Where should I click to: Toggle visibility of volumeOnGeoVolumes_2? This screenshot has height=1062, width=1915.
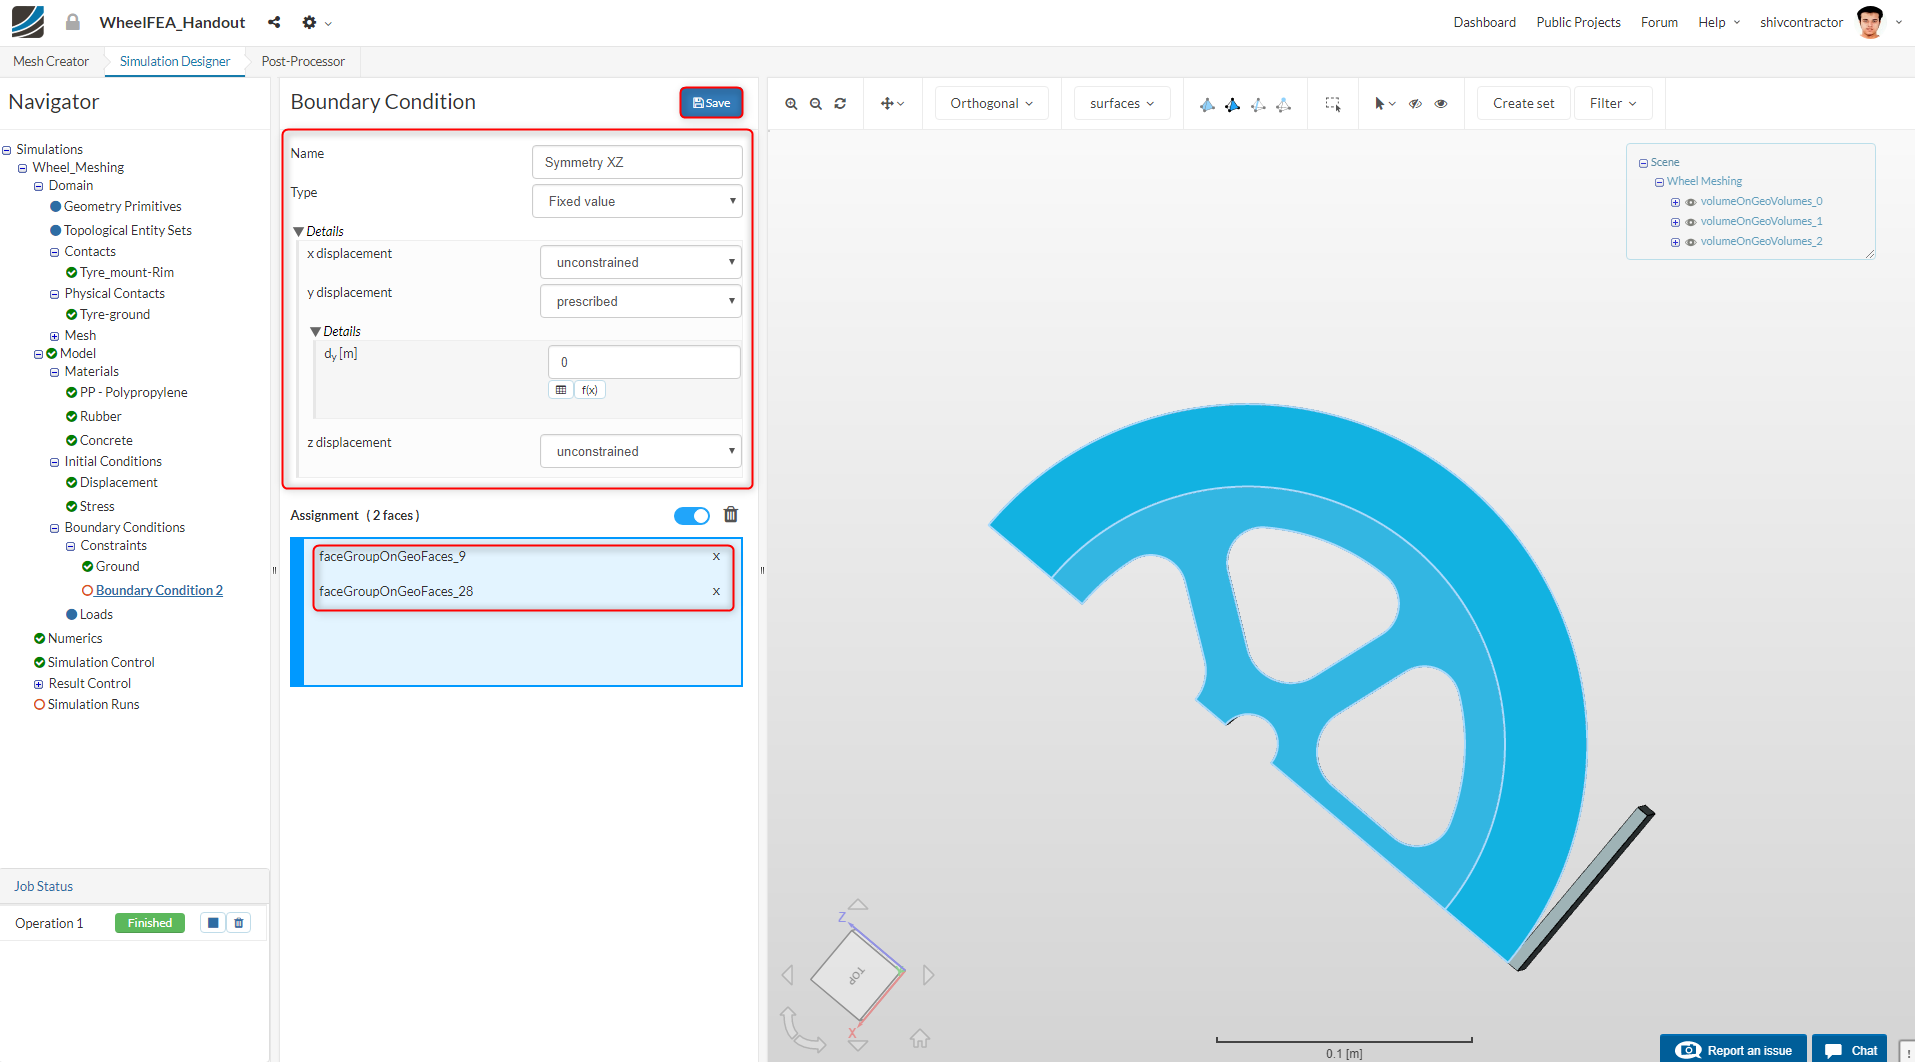click(1691, 242)
